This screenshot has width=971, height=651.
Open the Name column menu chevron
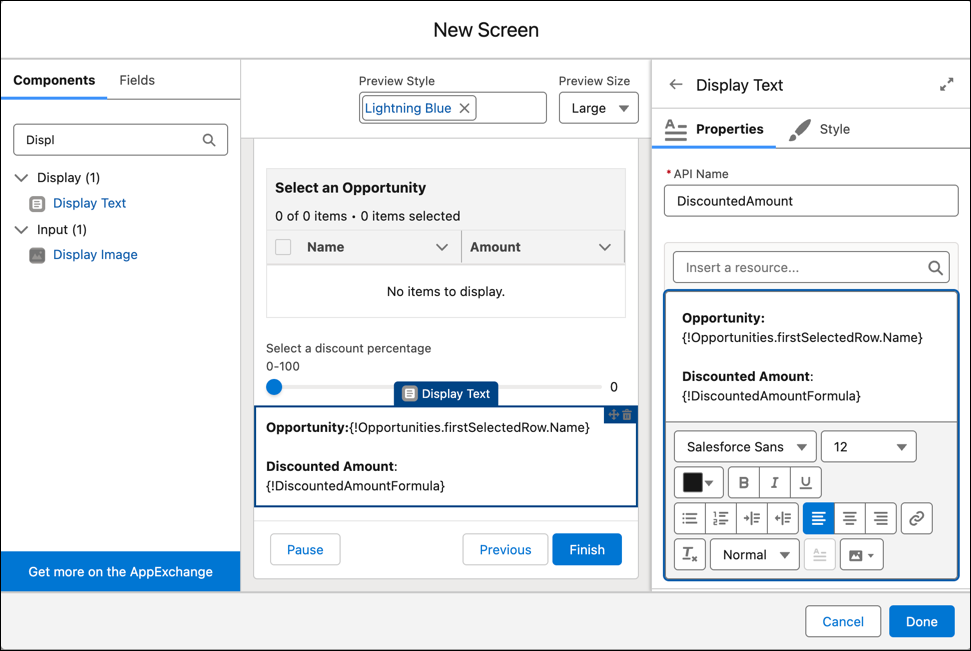click(442, 247)
